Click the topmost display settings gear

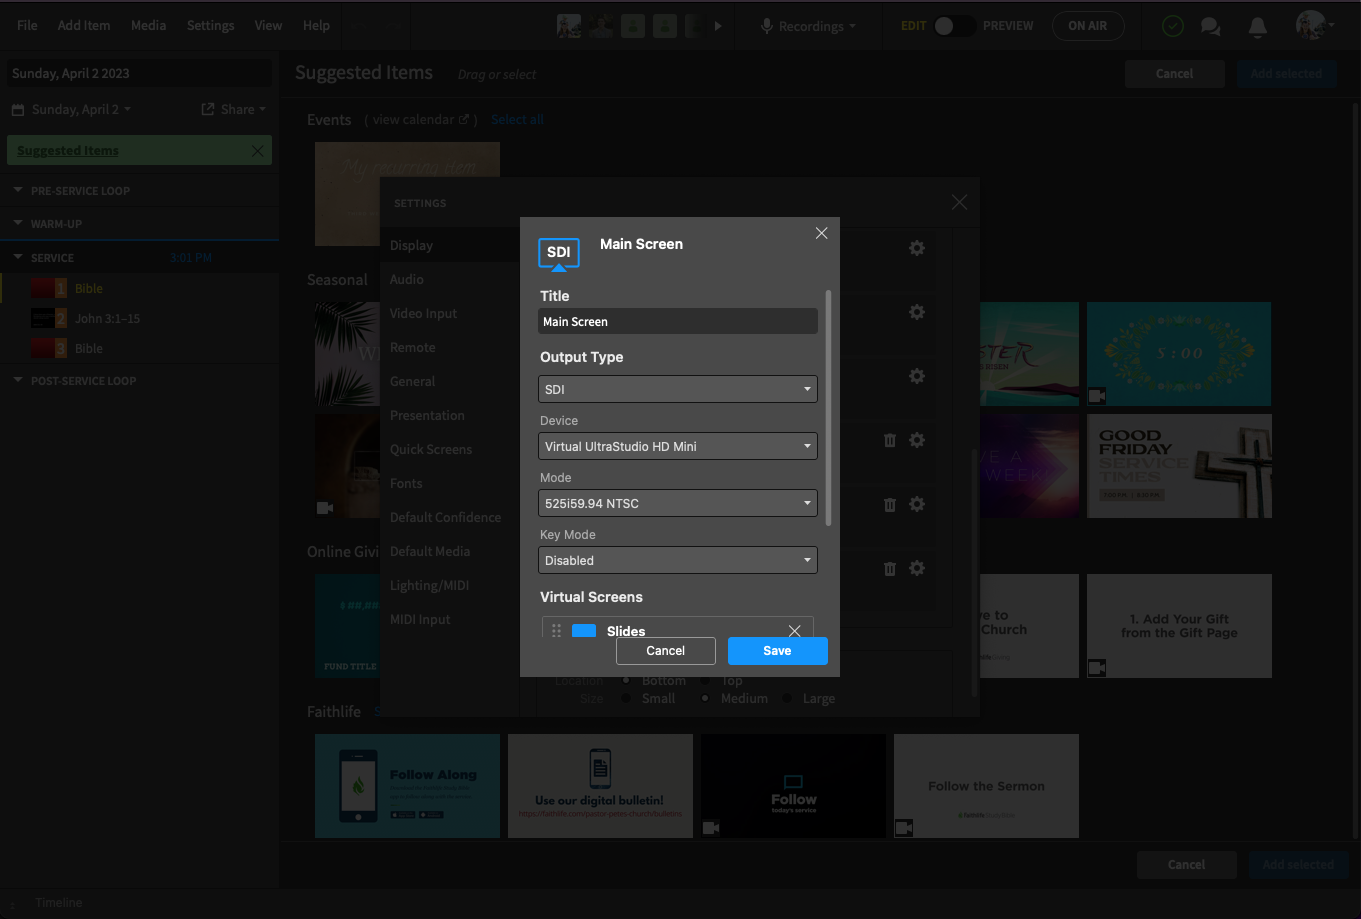(916, 248)
